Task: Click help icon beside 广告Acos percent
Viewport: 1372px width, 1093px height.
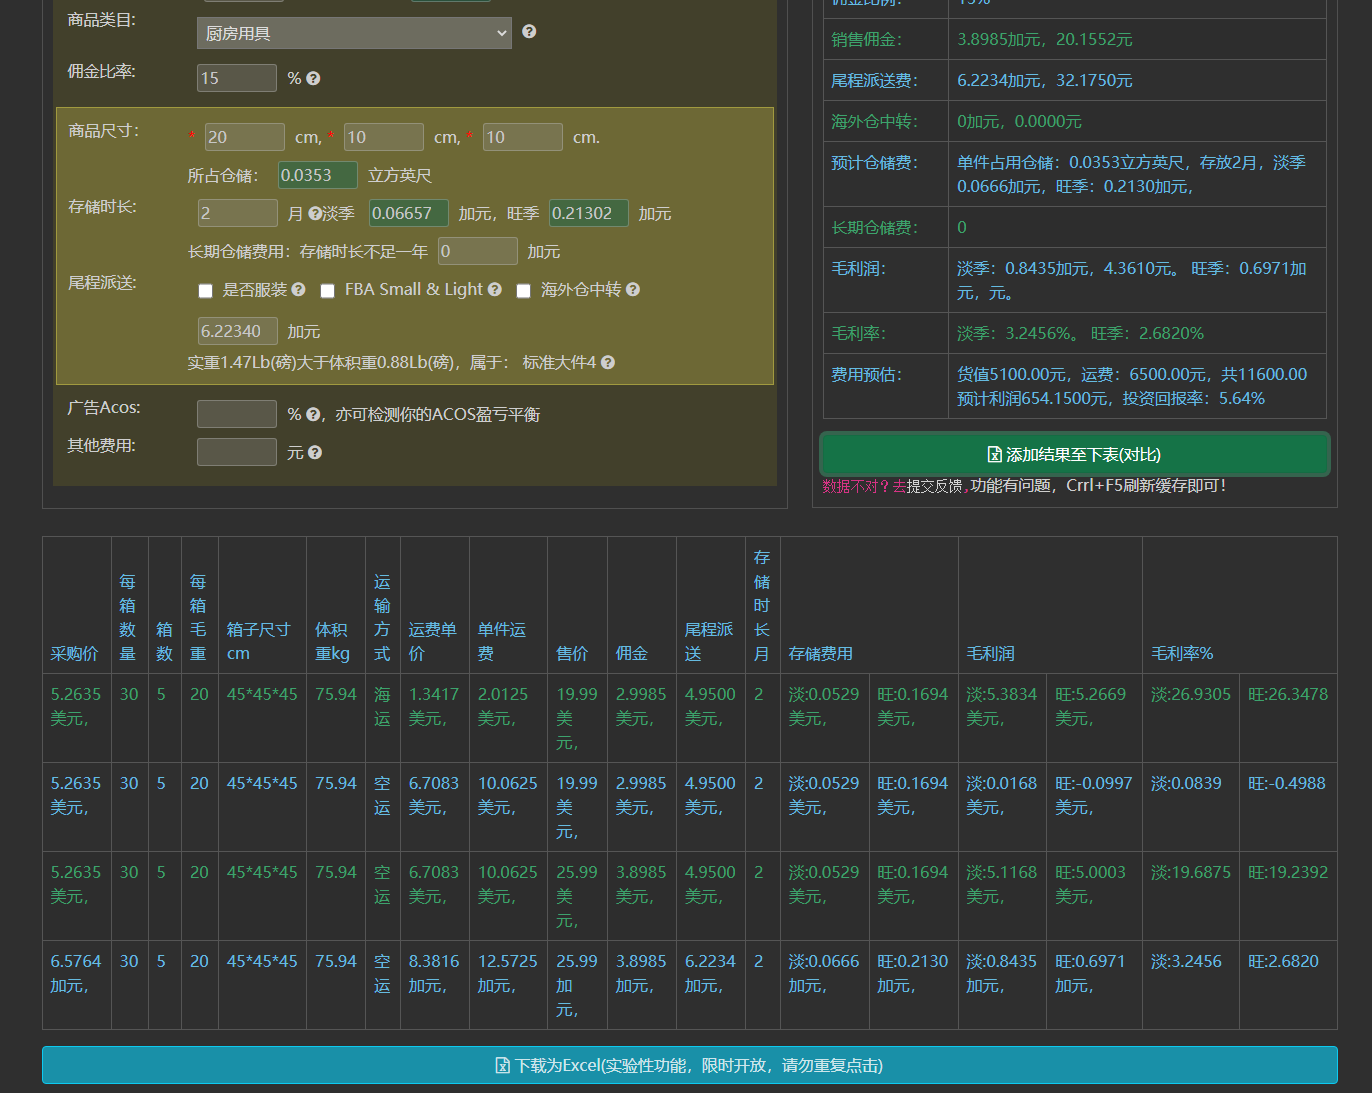Action: pos(313,414)
